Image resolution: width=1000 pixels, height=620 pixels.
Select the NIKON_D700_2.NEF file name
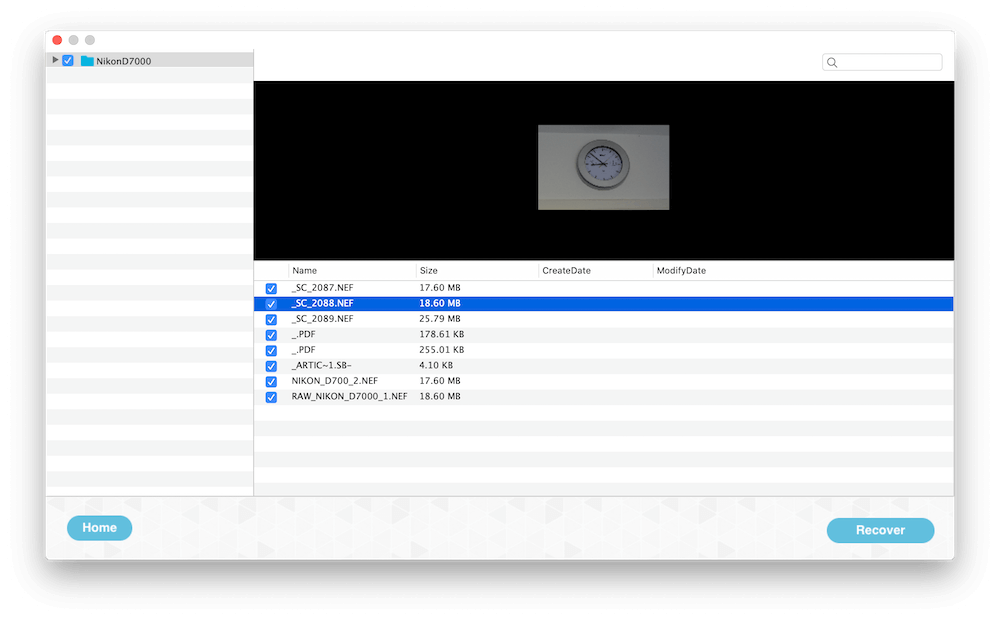pyautogui.click(x=335, y=381)
